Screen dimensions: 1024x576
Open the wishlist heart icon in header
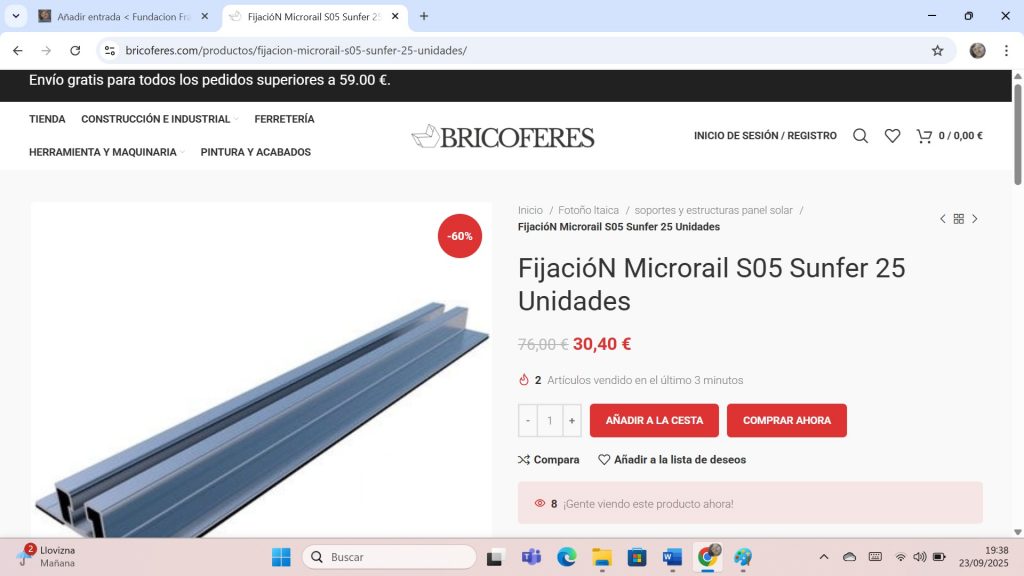[892, 136]
